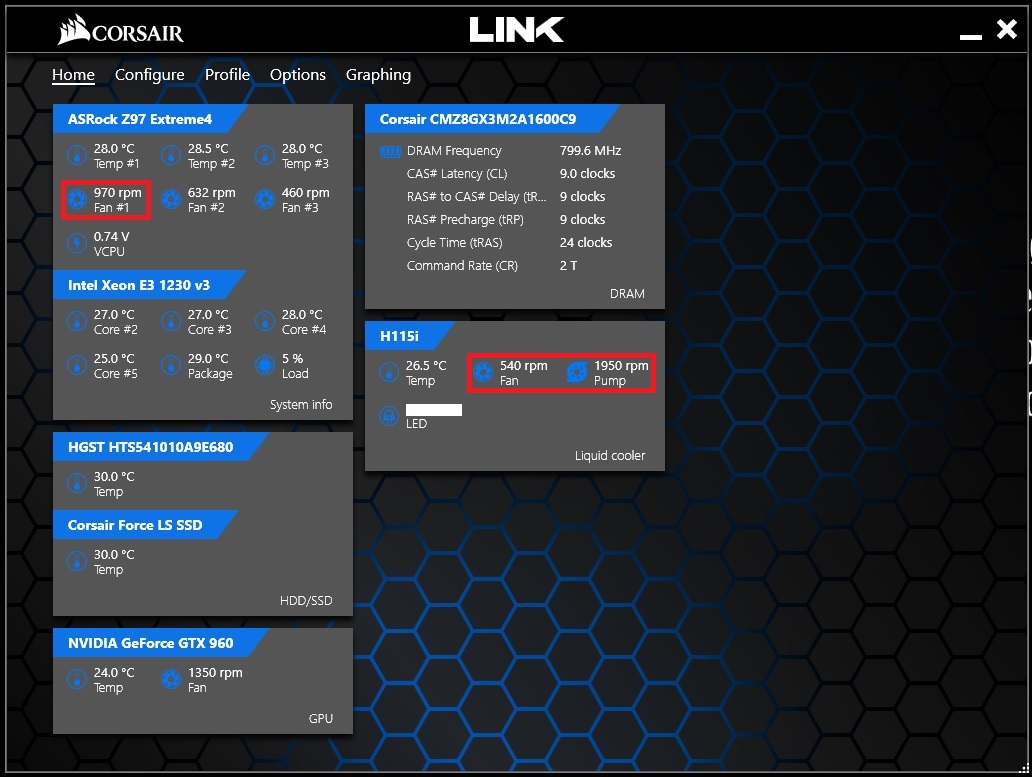Click the Liquid cooler label
1032x777 pixels.
tap(610, 455)
